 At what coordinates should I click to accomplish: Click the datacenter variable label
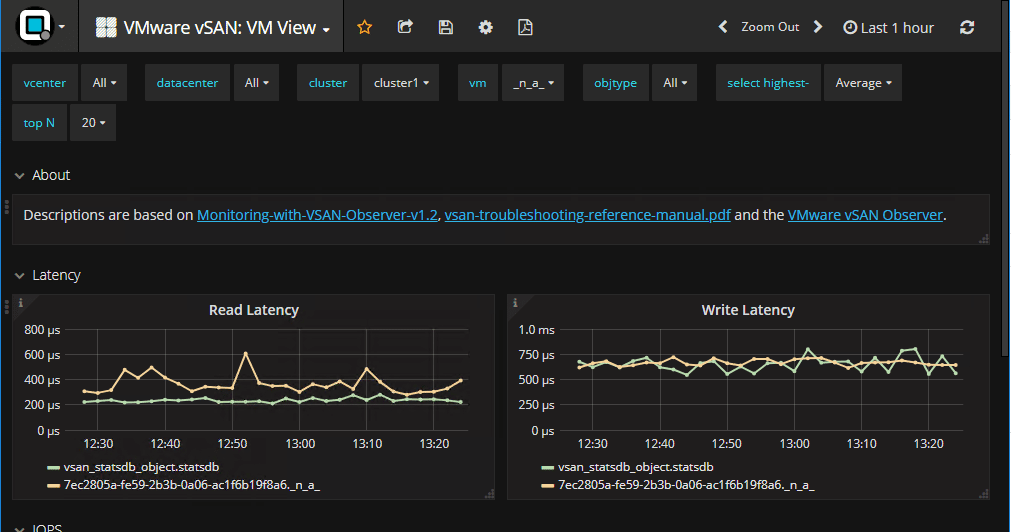pyautogui.click(x=187, y=83)
